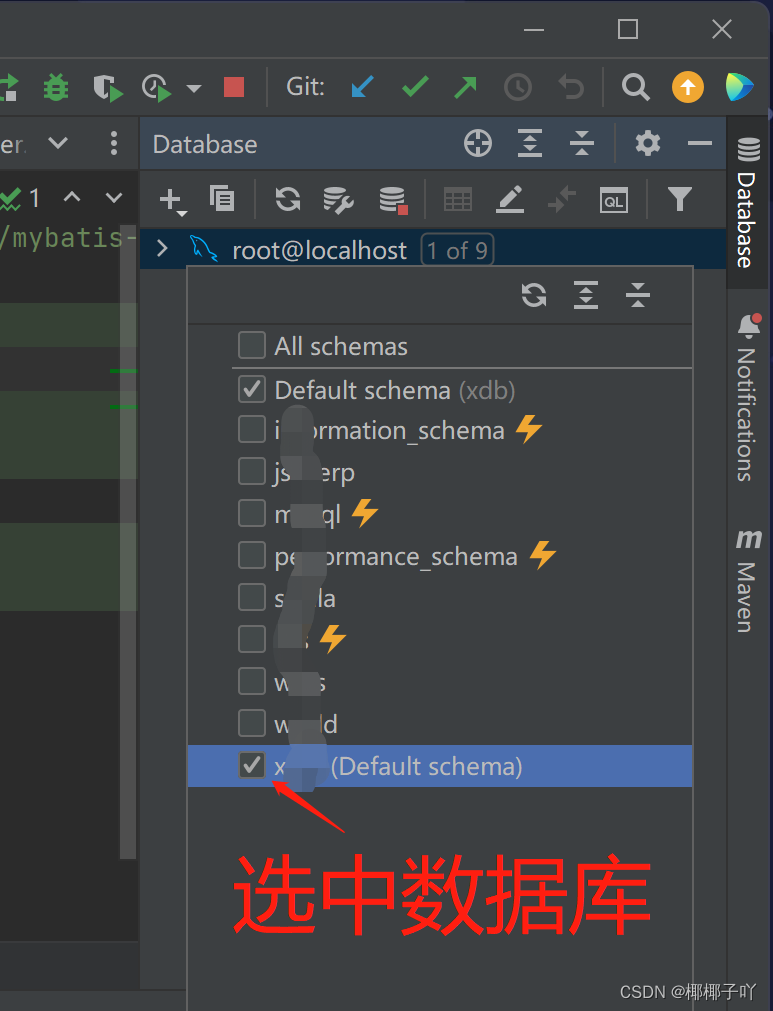Stop the running process
The image size is (773, 1011).
tap(233, 87)
